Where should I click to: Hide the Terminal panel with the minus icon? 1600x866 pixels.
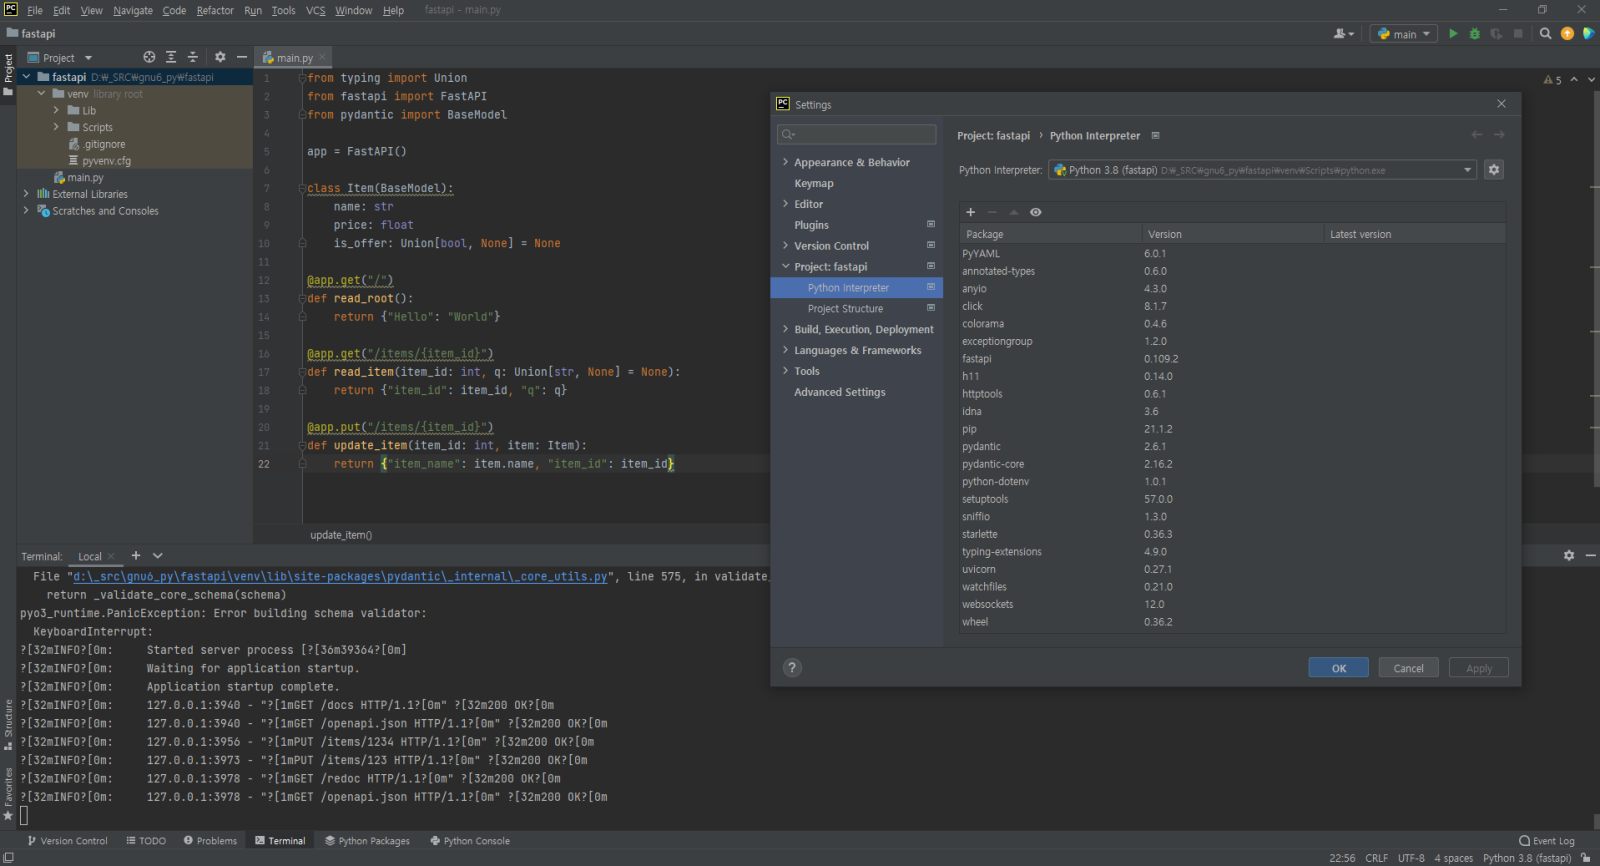point(1590,555)
